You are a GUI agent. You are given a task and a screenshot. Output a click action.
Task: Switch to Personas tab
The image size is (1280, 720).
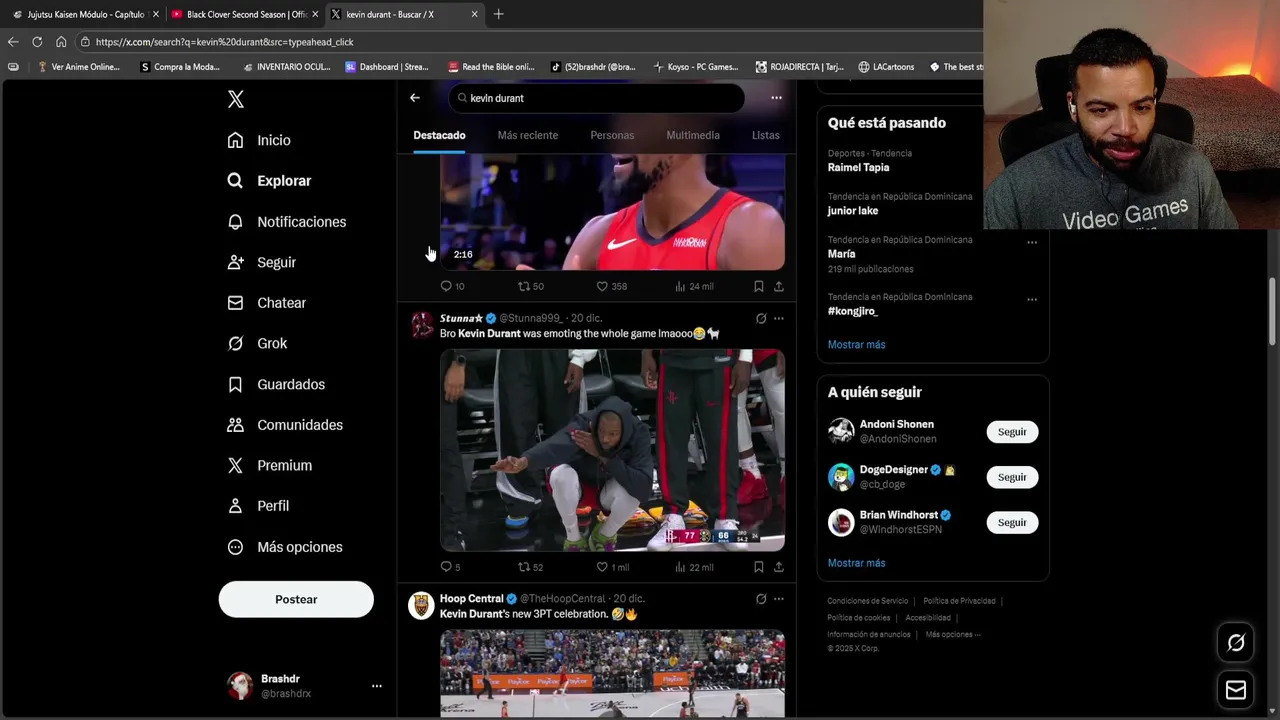coord(612,135)
